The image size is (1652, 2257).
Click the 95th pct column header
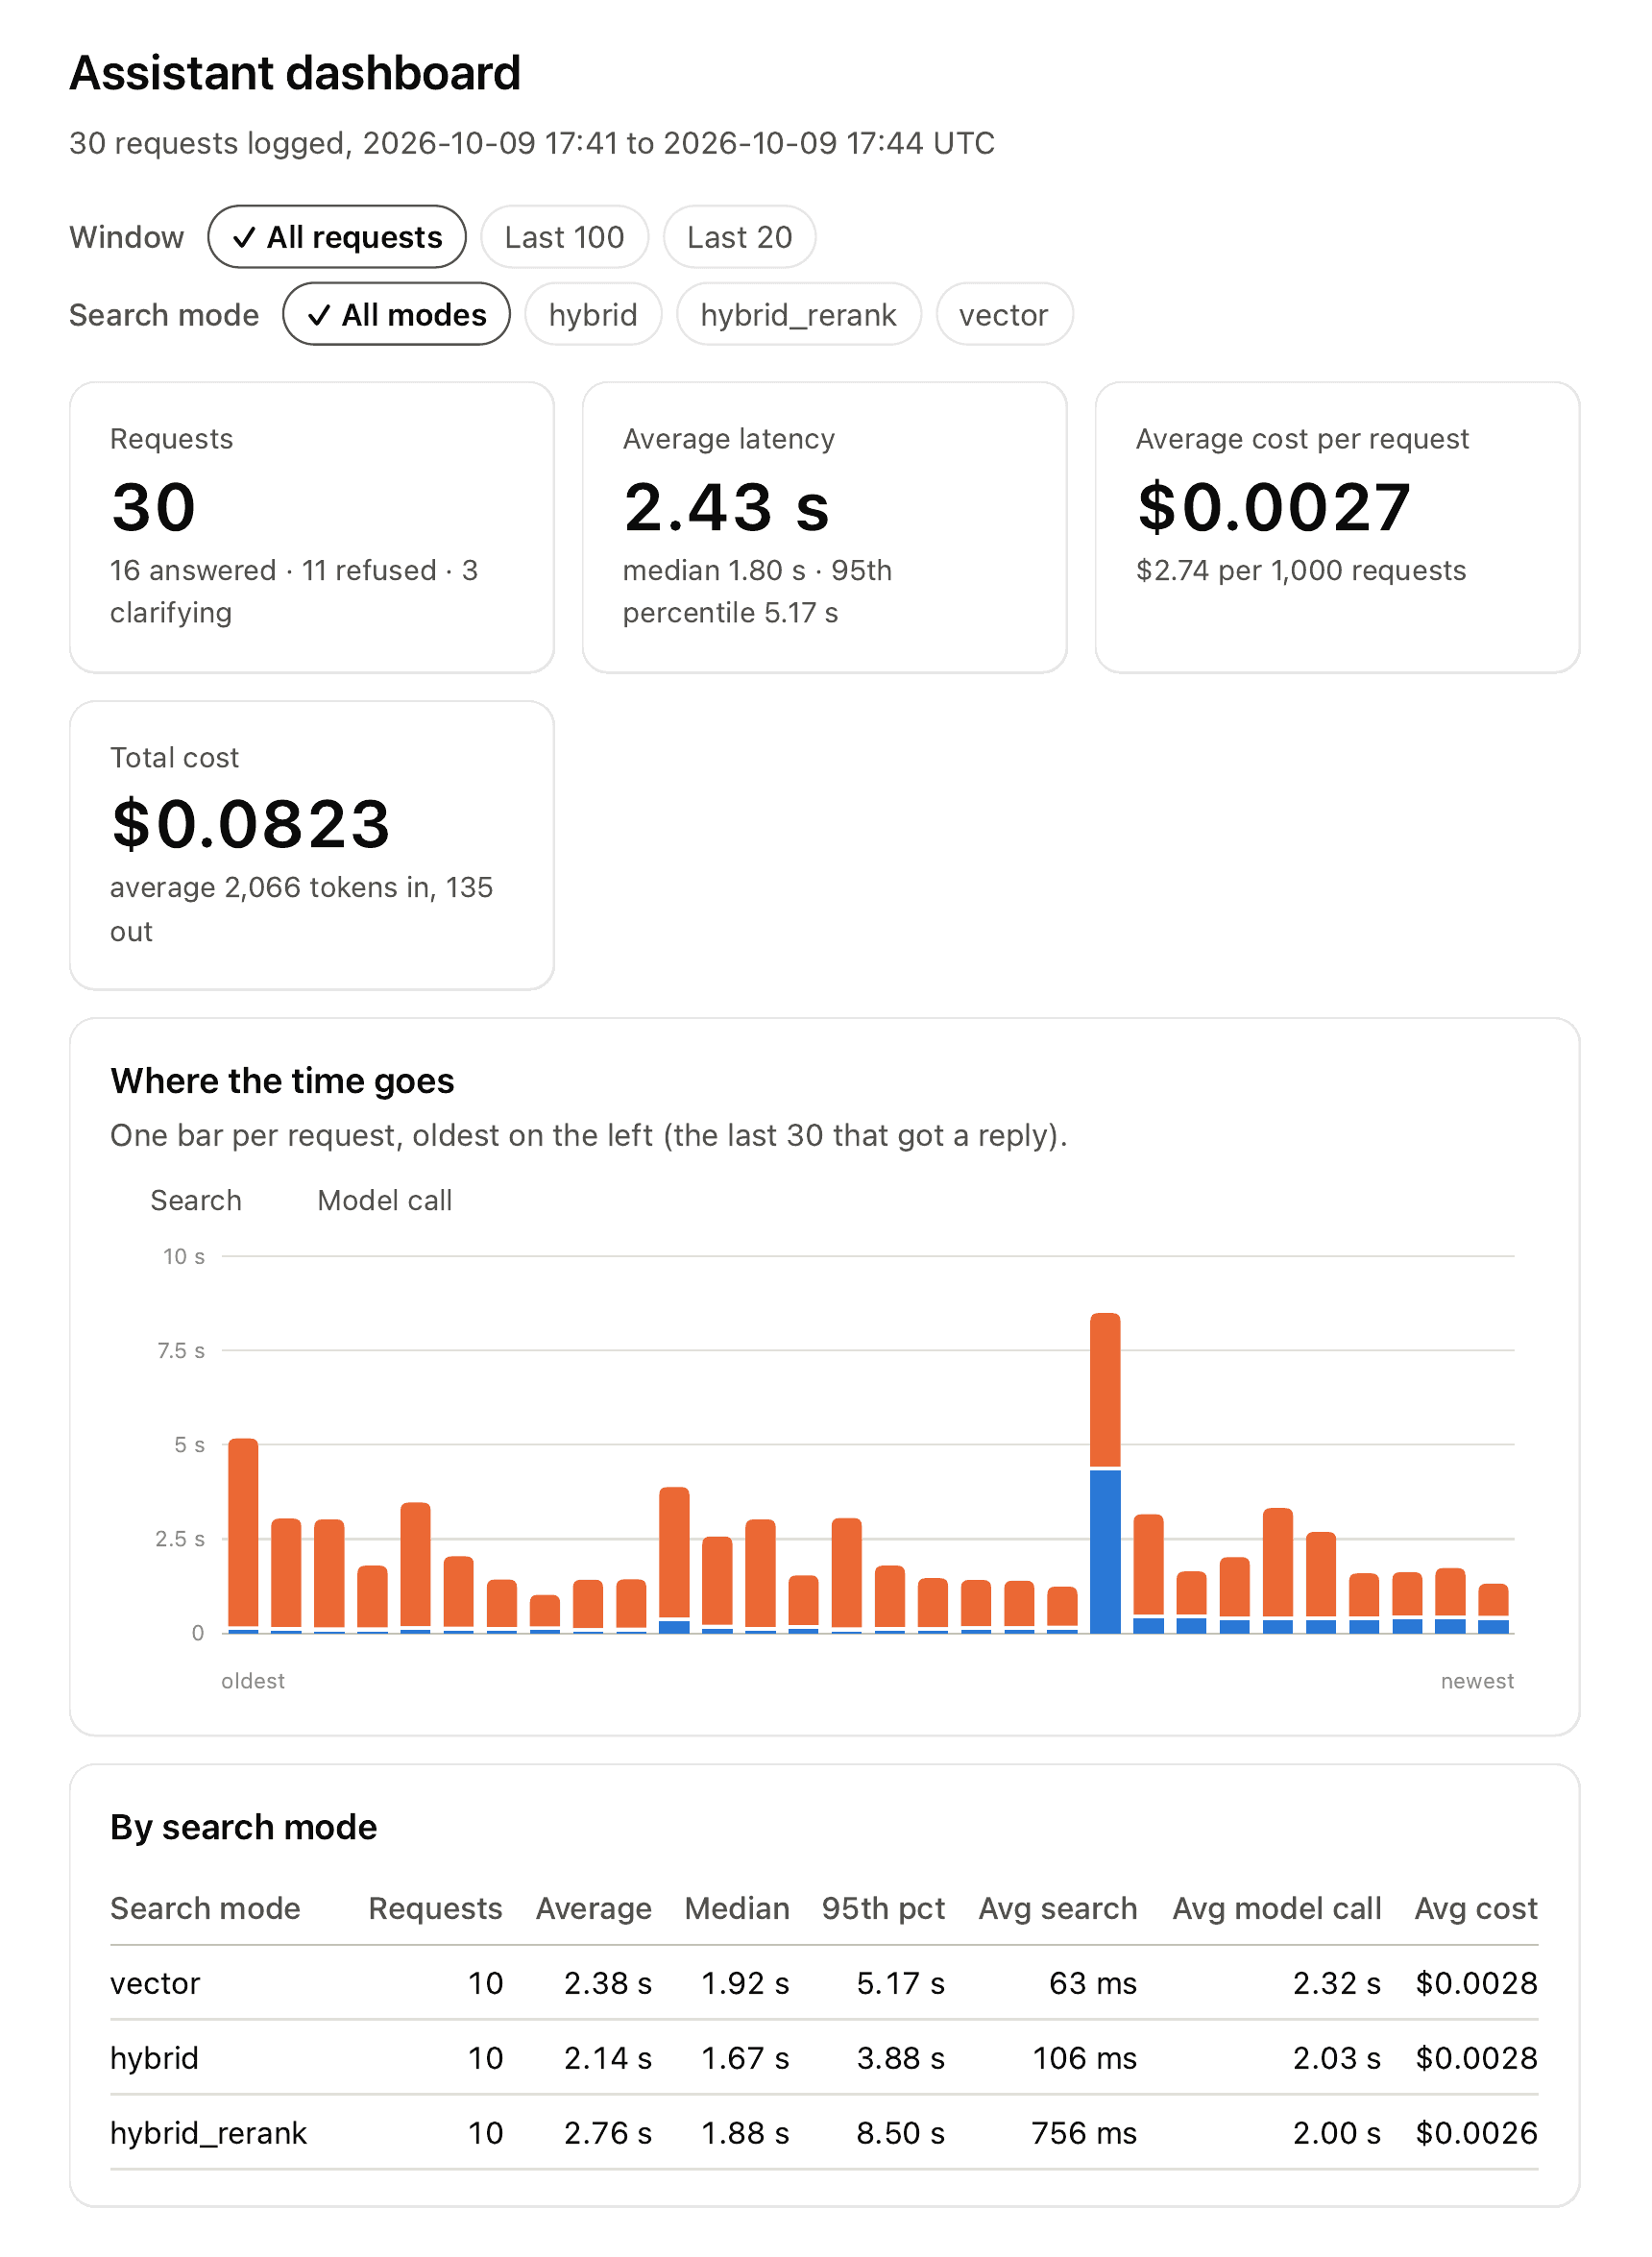883,1908
